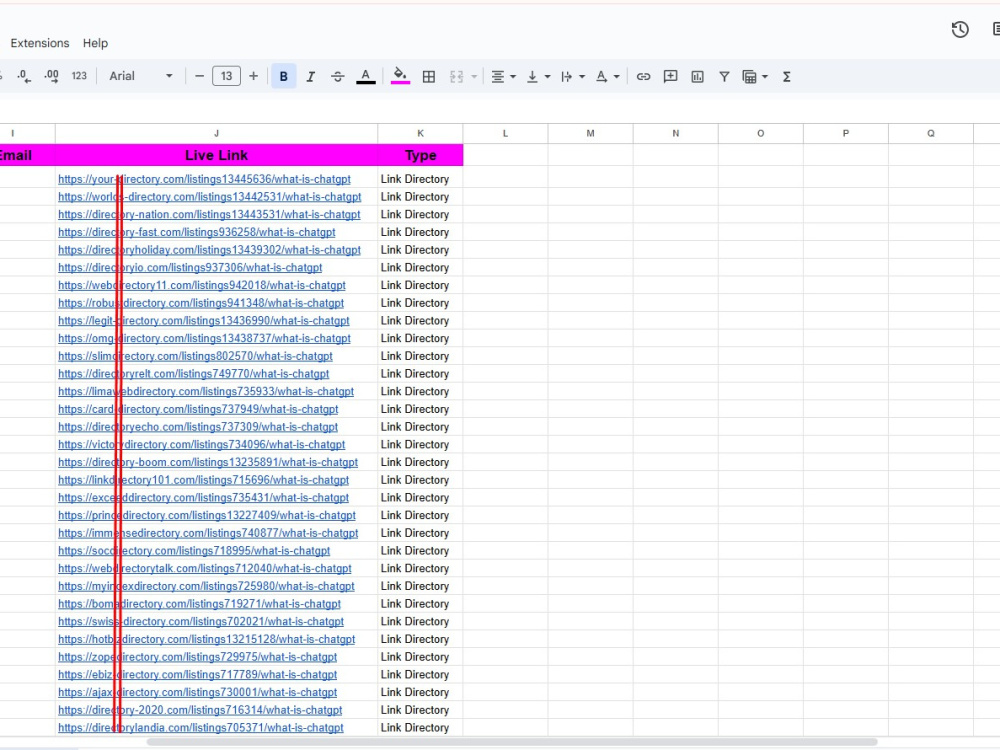1000x750 pixels.
Task: Open vertical align dropdown
Action: 538,77
